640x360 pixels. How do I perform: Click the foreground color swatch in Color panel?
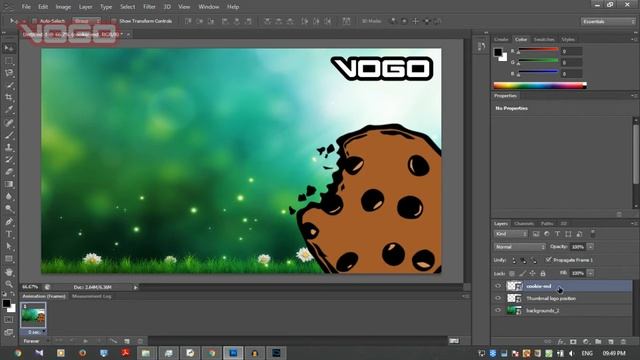(x=498, y=52)
